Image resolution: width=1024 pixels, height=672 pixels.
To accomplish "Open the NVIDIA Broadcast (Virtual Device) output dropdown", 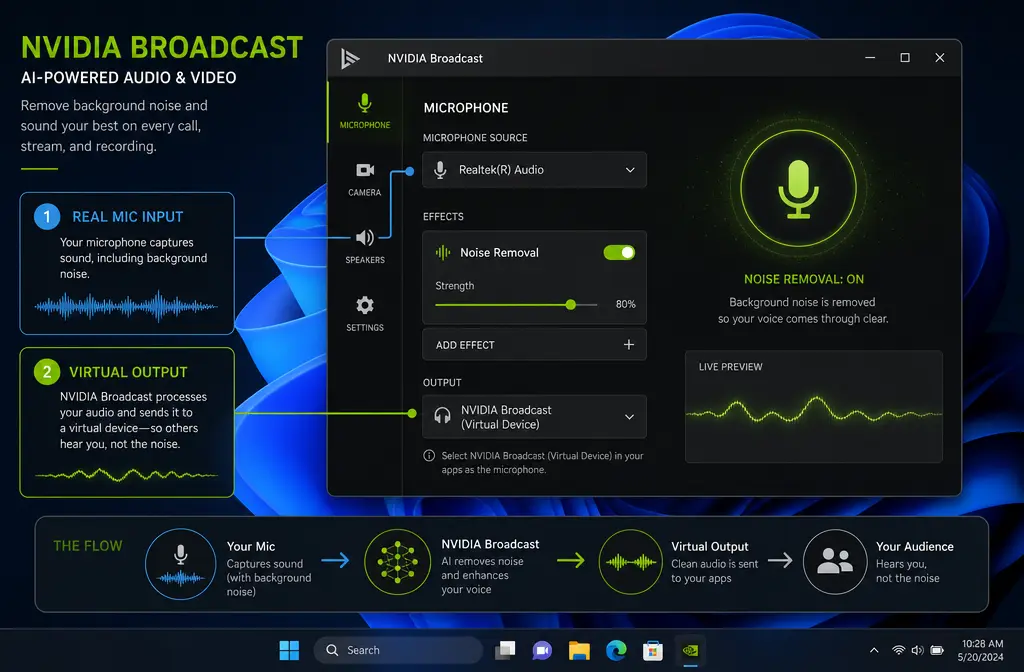I will click(x=534, y=417).
